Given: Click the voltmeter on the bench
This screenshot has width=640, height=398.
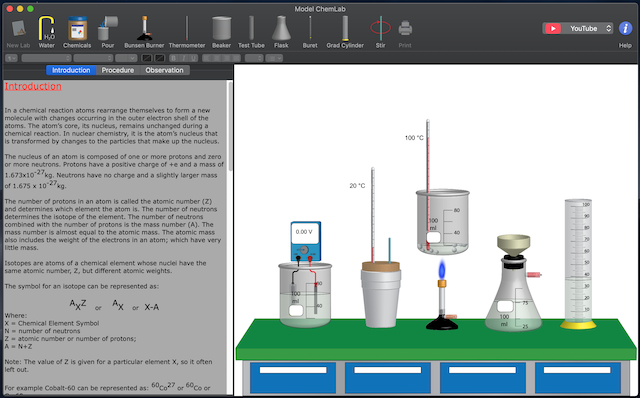Looking at the screenshot, I should click(x=306, y=241).
